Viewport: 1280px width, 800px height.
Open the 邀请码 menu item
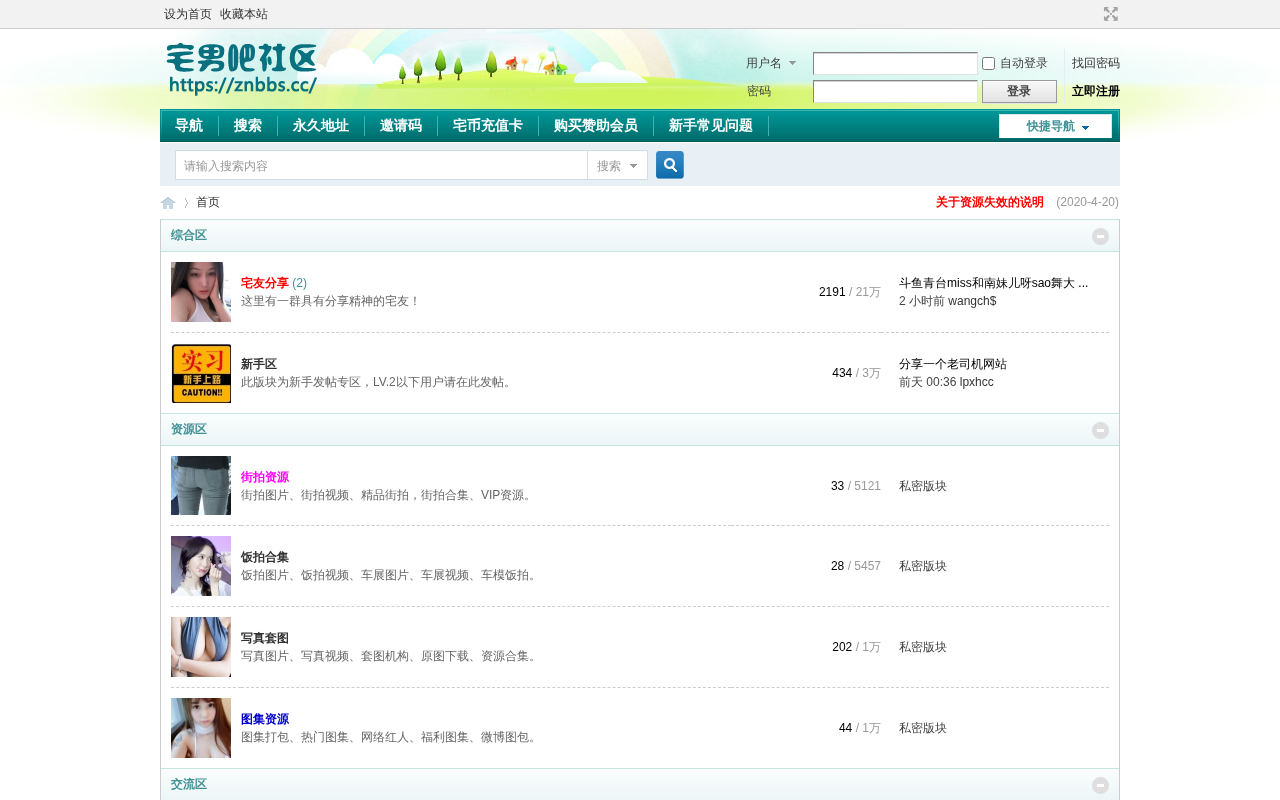click(x=401, y=126)
